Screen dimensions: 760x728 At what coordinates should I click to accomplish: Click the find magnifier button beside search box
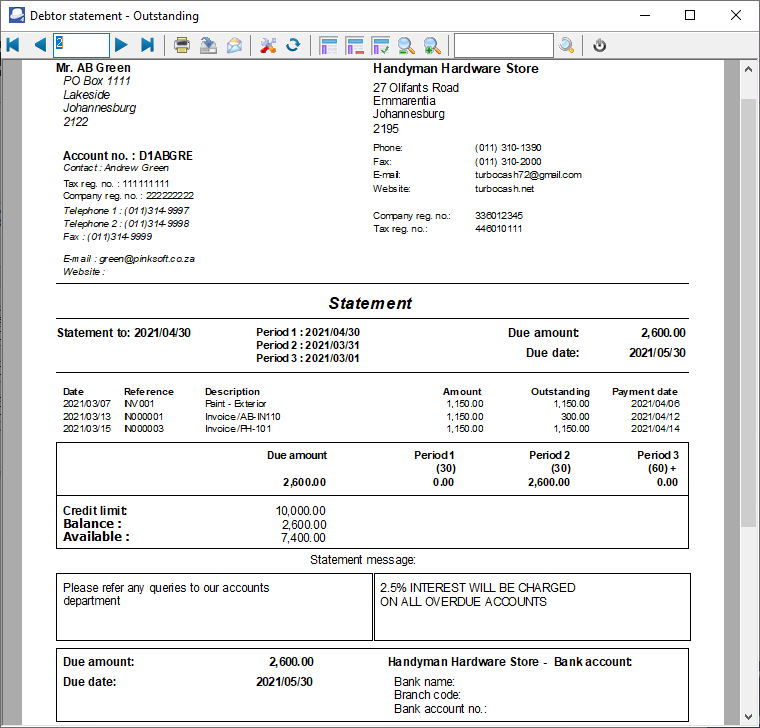567,45
